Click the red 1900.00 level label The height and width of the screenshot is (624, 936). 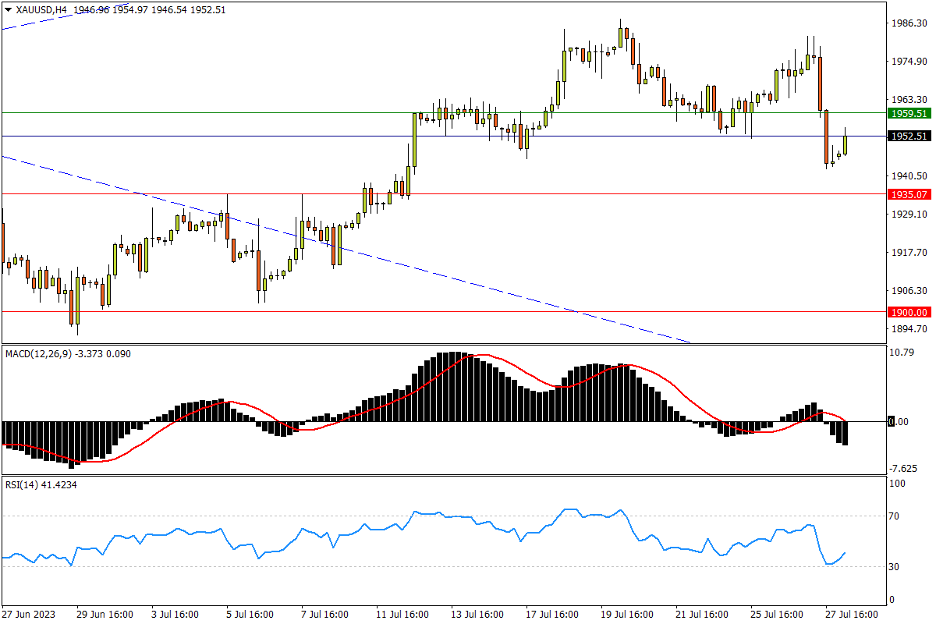point(908,311)
